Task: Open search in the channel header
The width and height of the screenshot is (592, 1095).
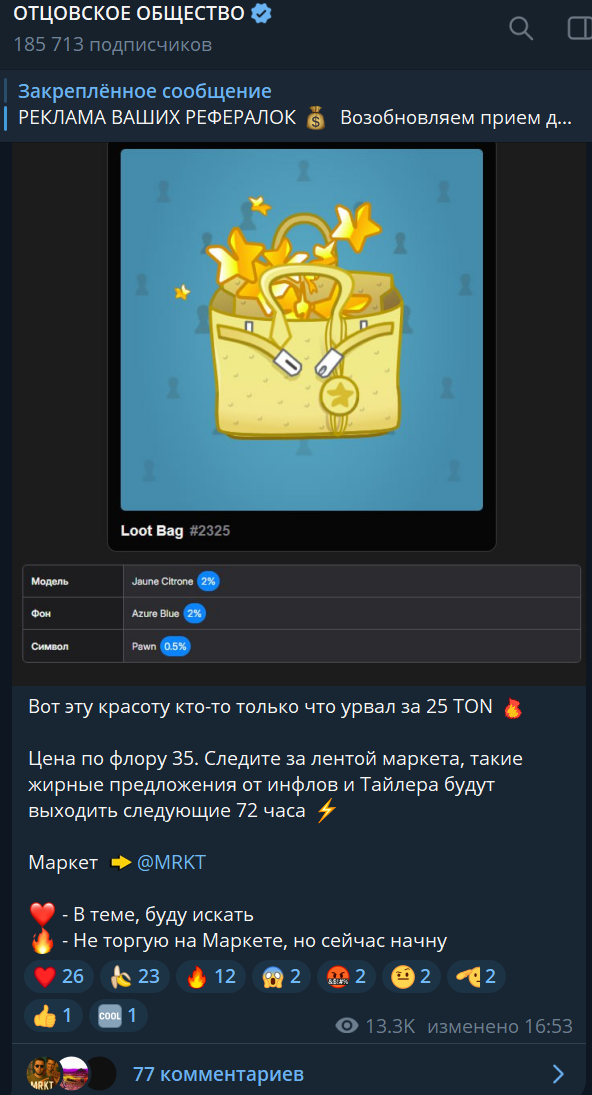Action: [521, 29]
